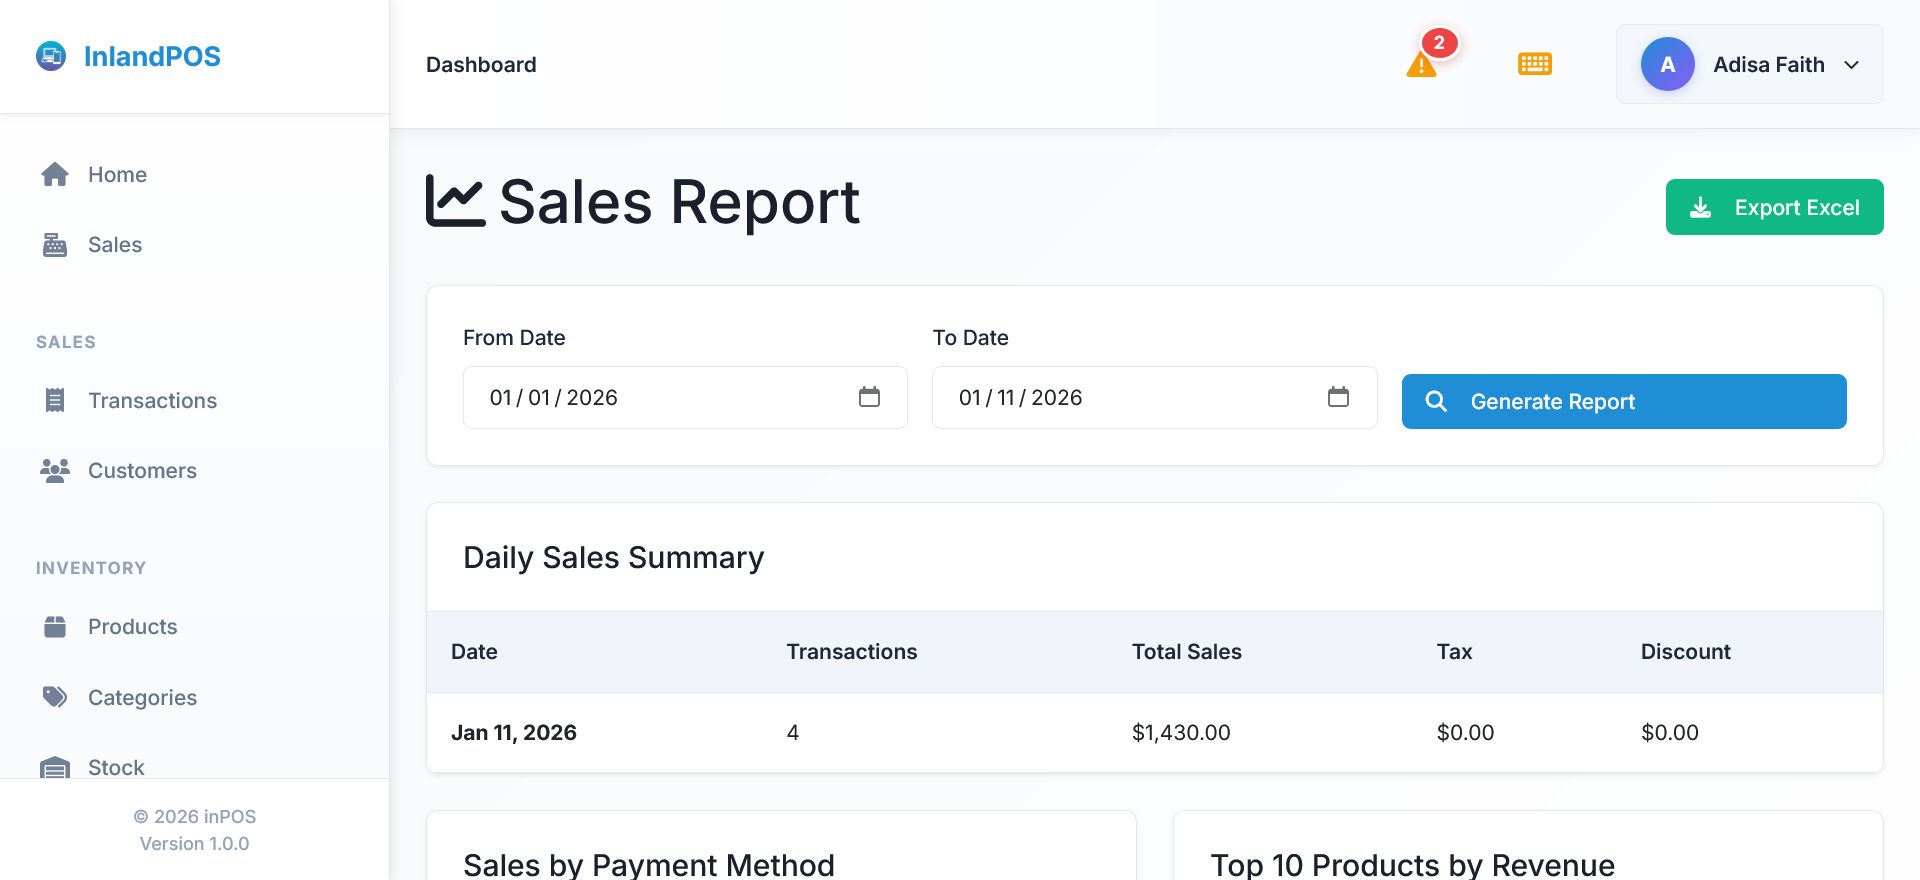Click the Transactions receipt icon
Screen dimensions: 1920x880
pos(55,401)
